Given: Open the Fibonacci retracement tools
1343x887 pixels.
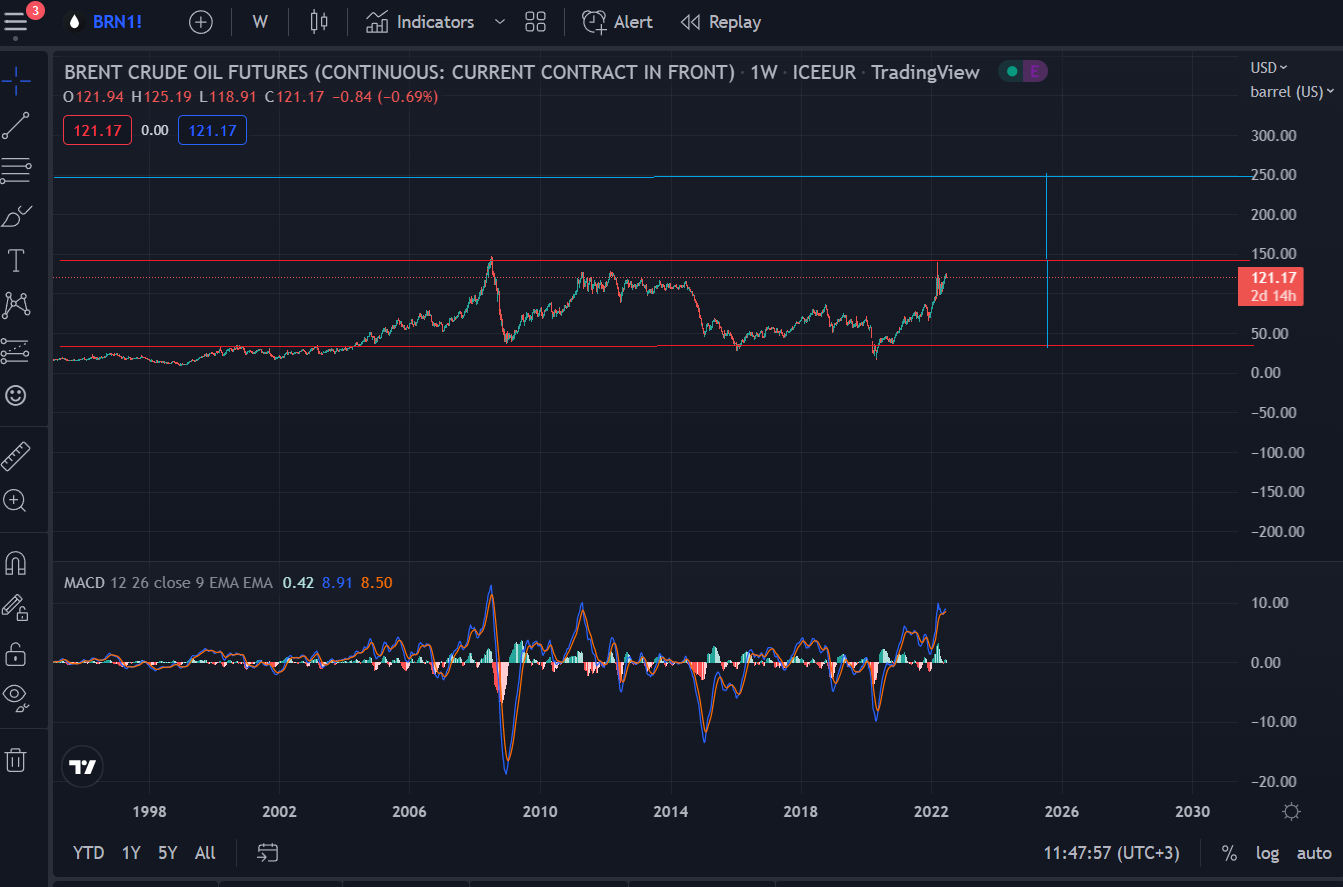Looking at the screenshot, I should (16, 171).
